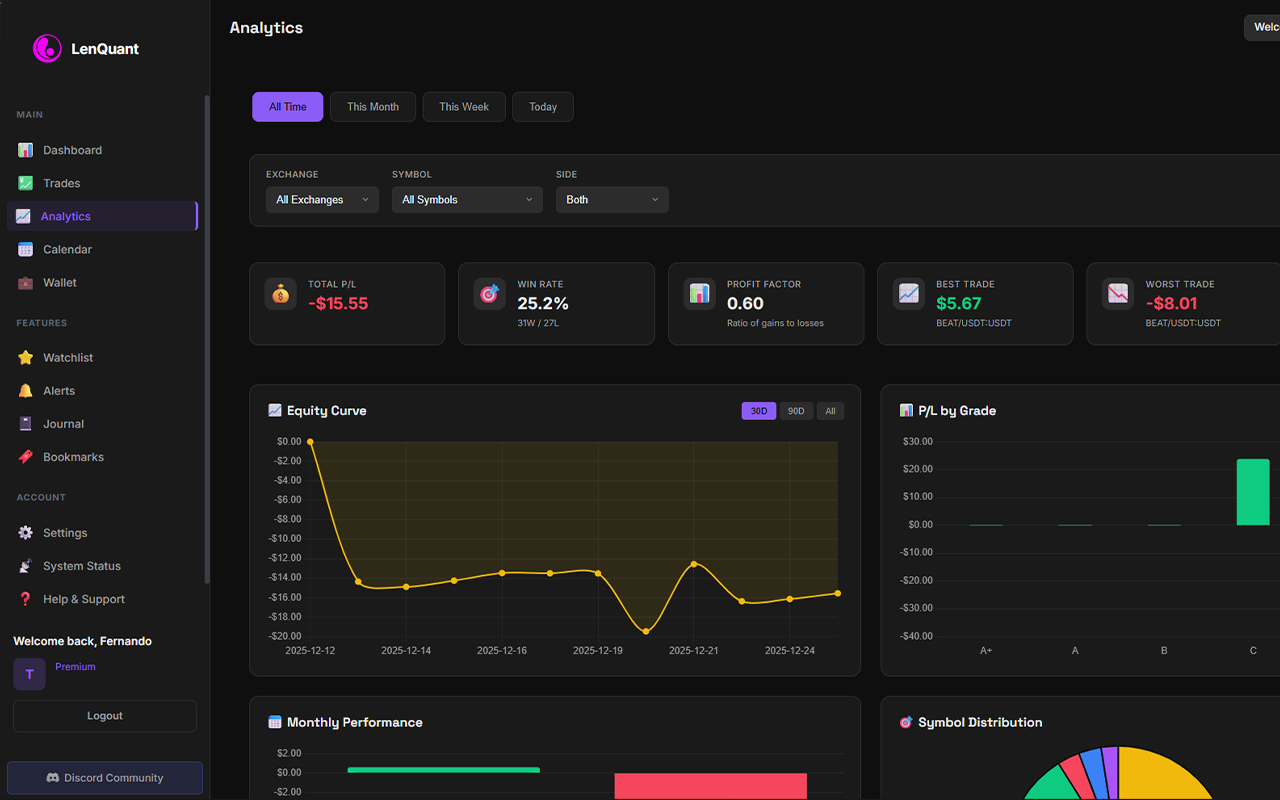
Task: Open the Trades section icon
Action: [x=24, y=183]
